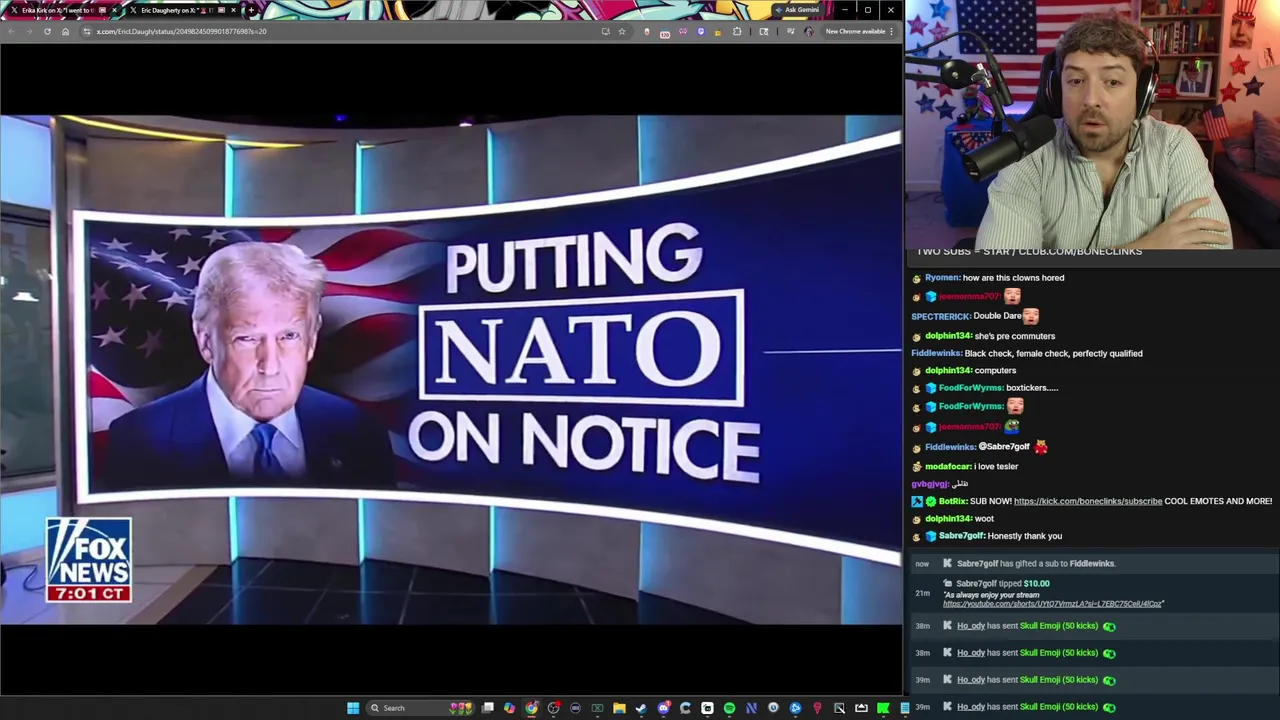Click the $10.00 tip amount
The height and width of the screenshot is (720, 1280).
pyautogui.click(x=1036, y=584)
